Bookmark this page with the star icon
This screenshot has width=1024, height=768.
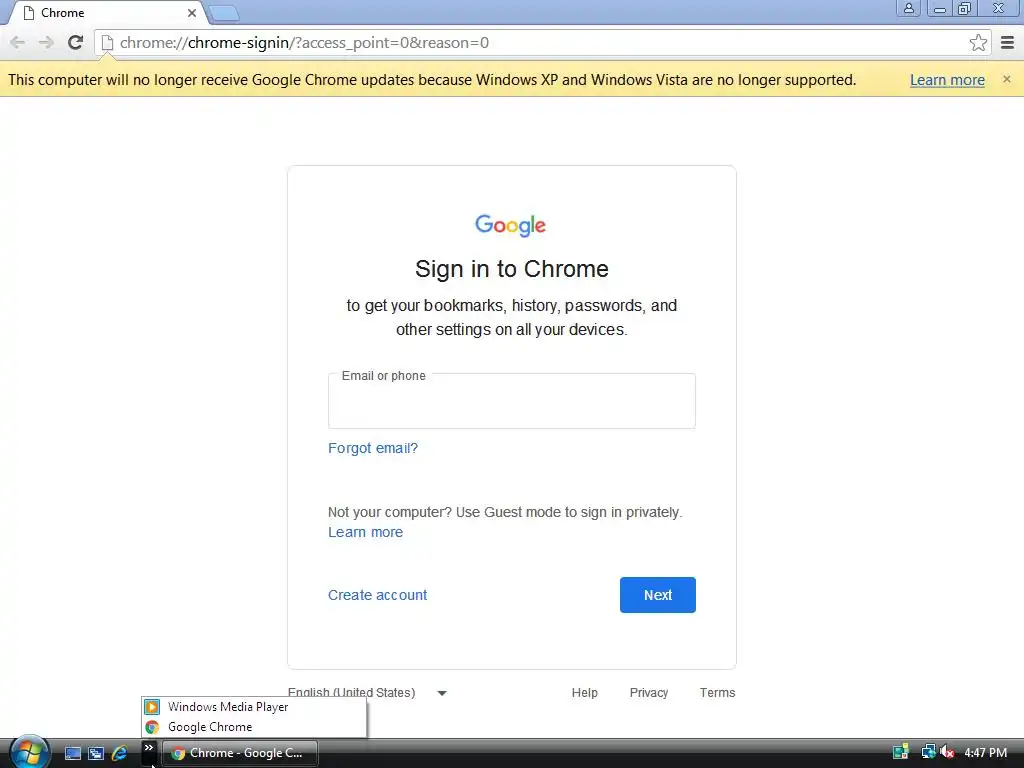click(978, 42)
